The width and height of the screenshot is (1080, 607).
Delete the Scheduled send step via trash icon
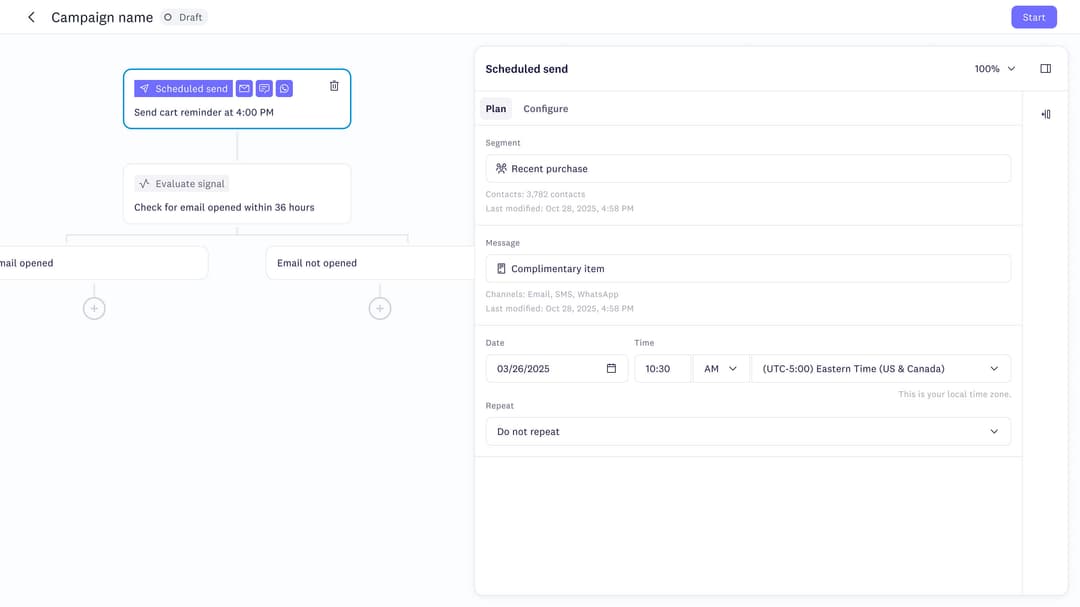tap(334, 86)
